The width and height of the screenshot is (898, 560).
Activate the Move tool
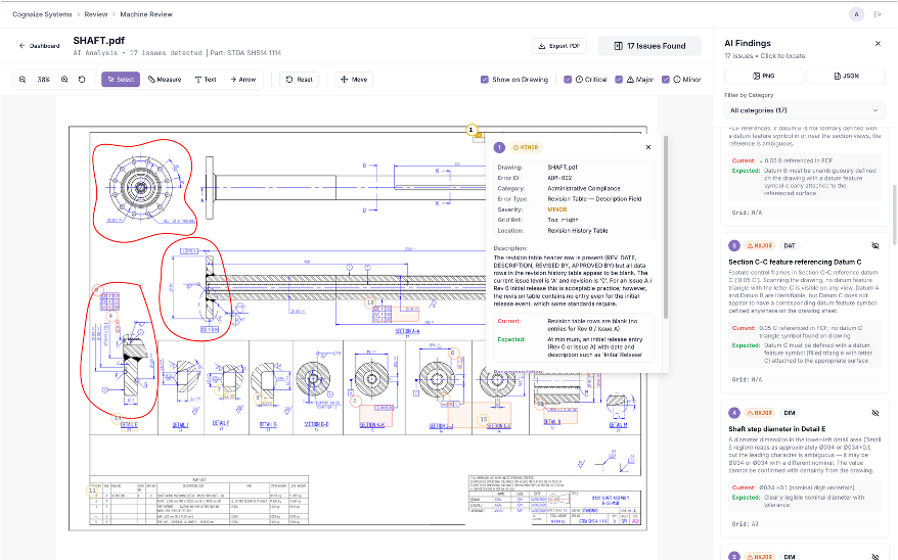(x=354, y=79)
